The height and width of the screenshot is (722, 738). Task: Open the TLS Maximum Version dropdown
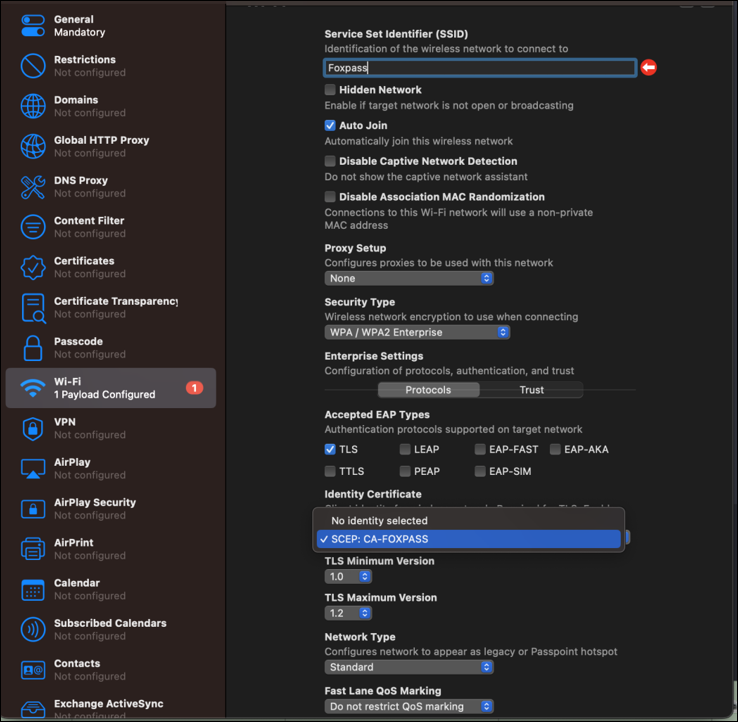(349, 613)
